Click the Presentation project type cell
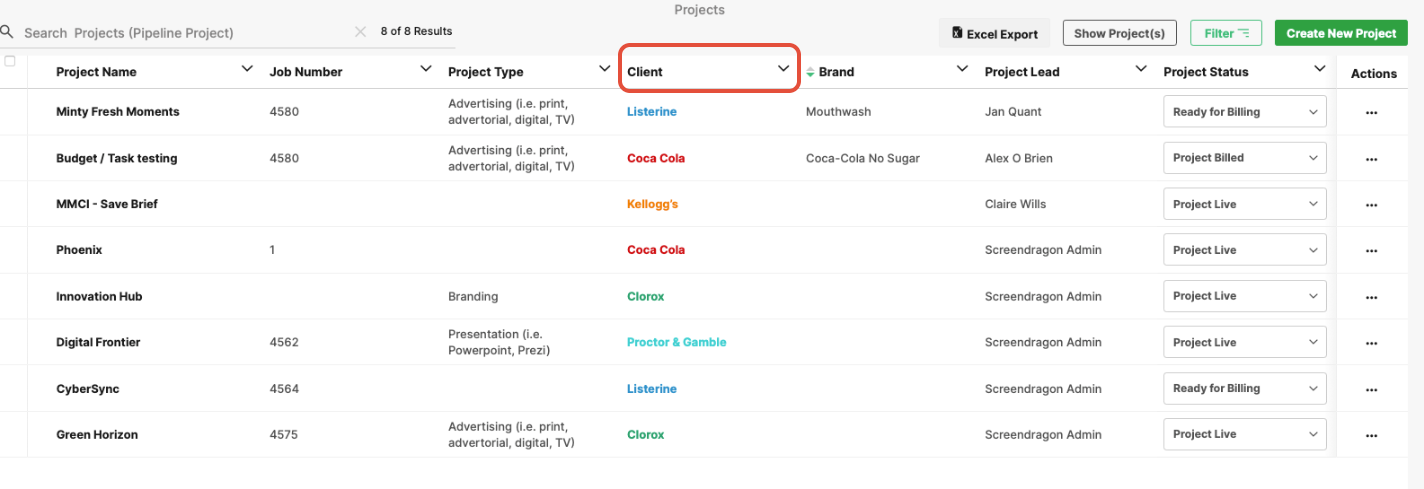The height and width of the screenshot is (489, 1424). tap(499, 342)
